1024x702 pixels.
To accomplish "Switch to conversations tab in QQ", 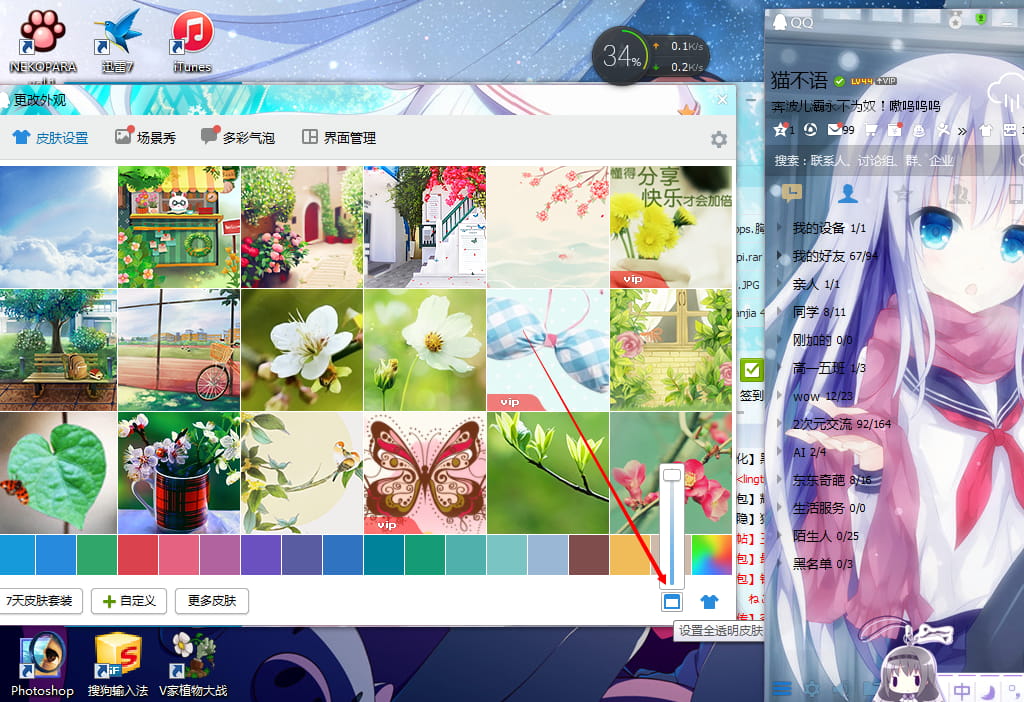I will (792, 193).
